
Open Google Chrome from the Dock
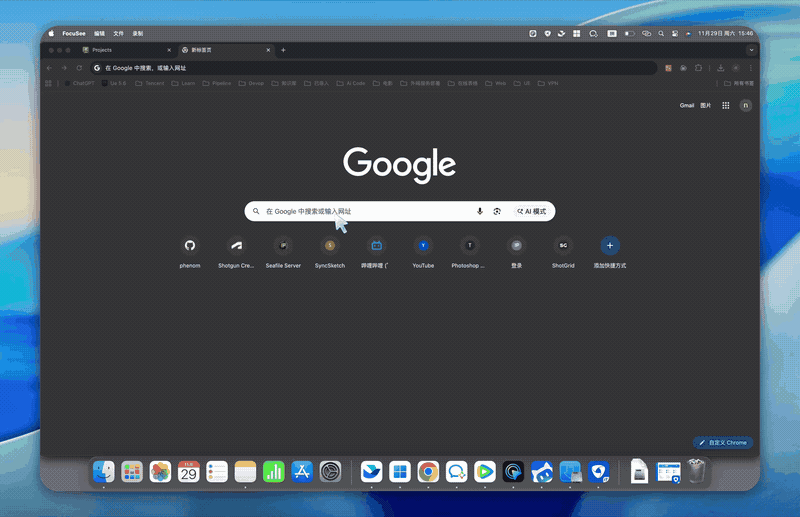click(x=428, y=472)
